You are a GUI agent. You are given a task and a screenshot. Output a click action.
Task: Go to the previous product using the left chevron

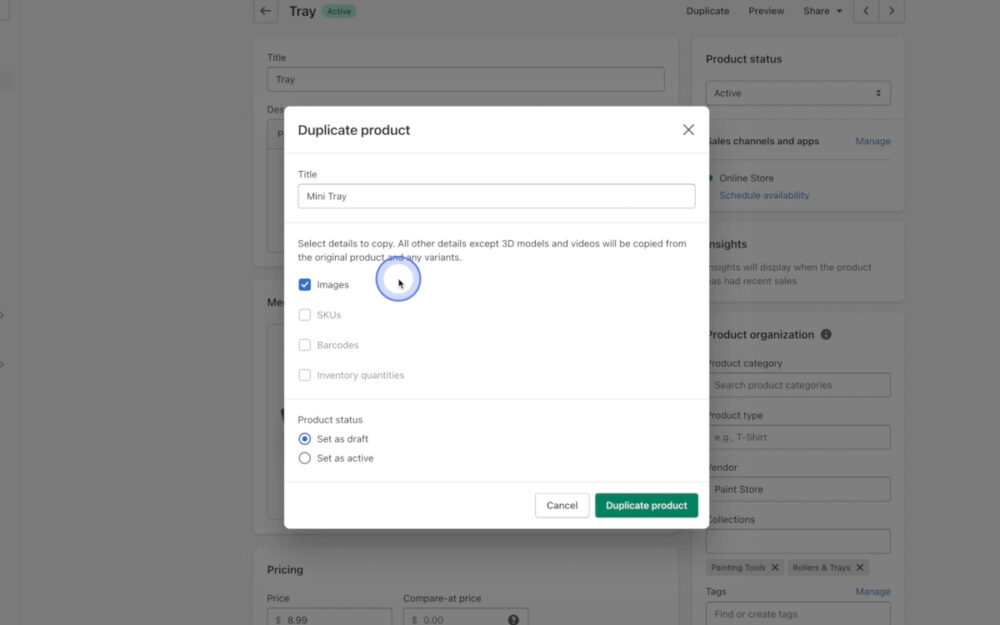(866, 11)
